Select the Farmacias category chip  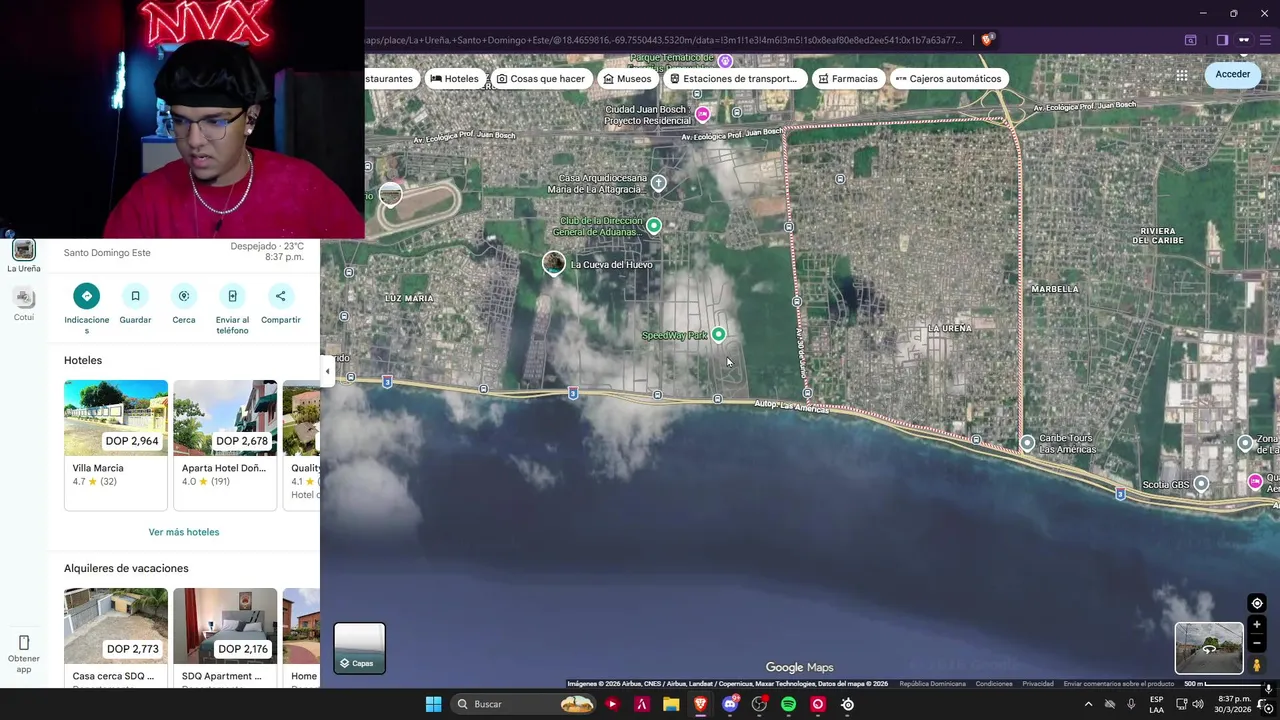tap(847, 79)
